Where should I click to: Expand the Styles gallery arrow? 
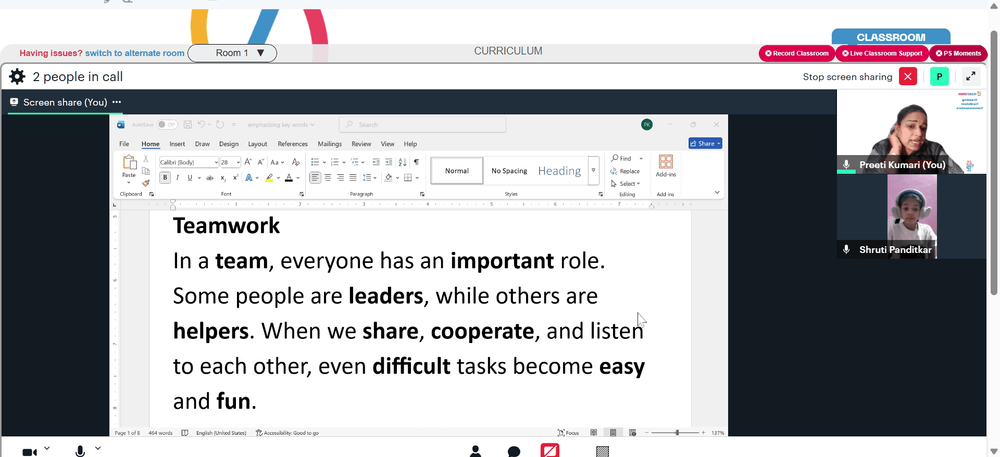pos(594,170)
